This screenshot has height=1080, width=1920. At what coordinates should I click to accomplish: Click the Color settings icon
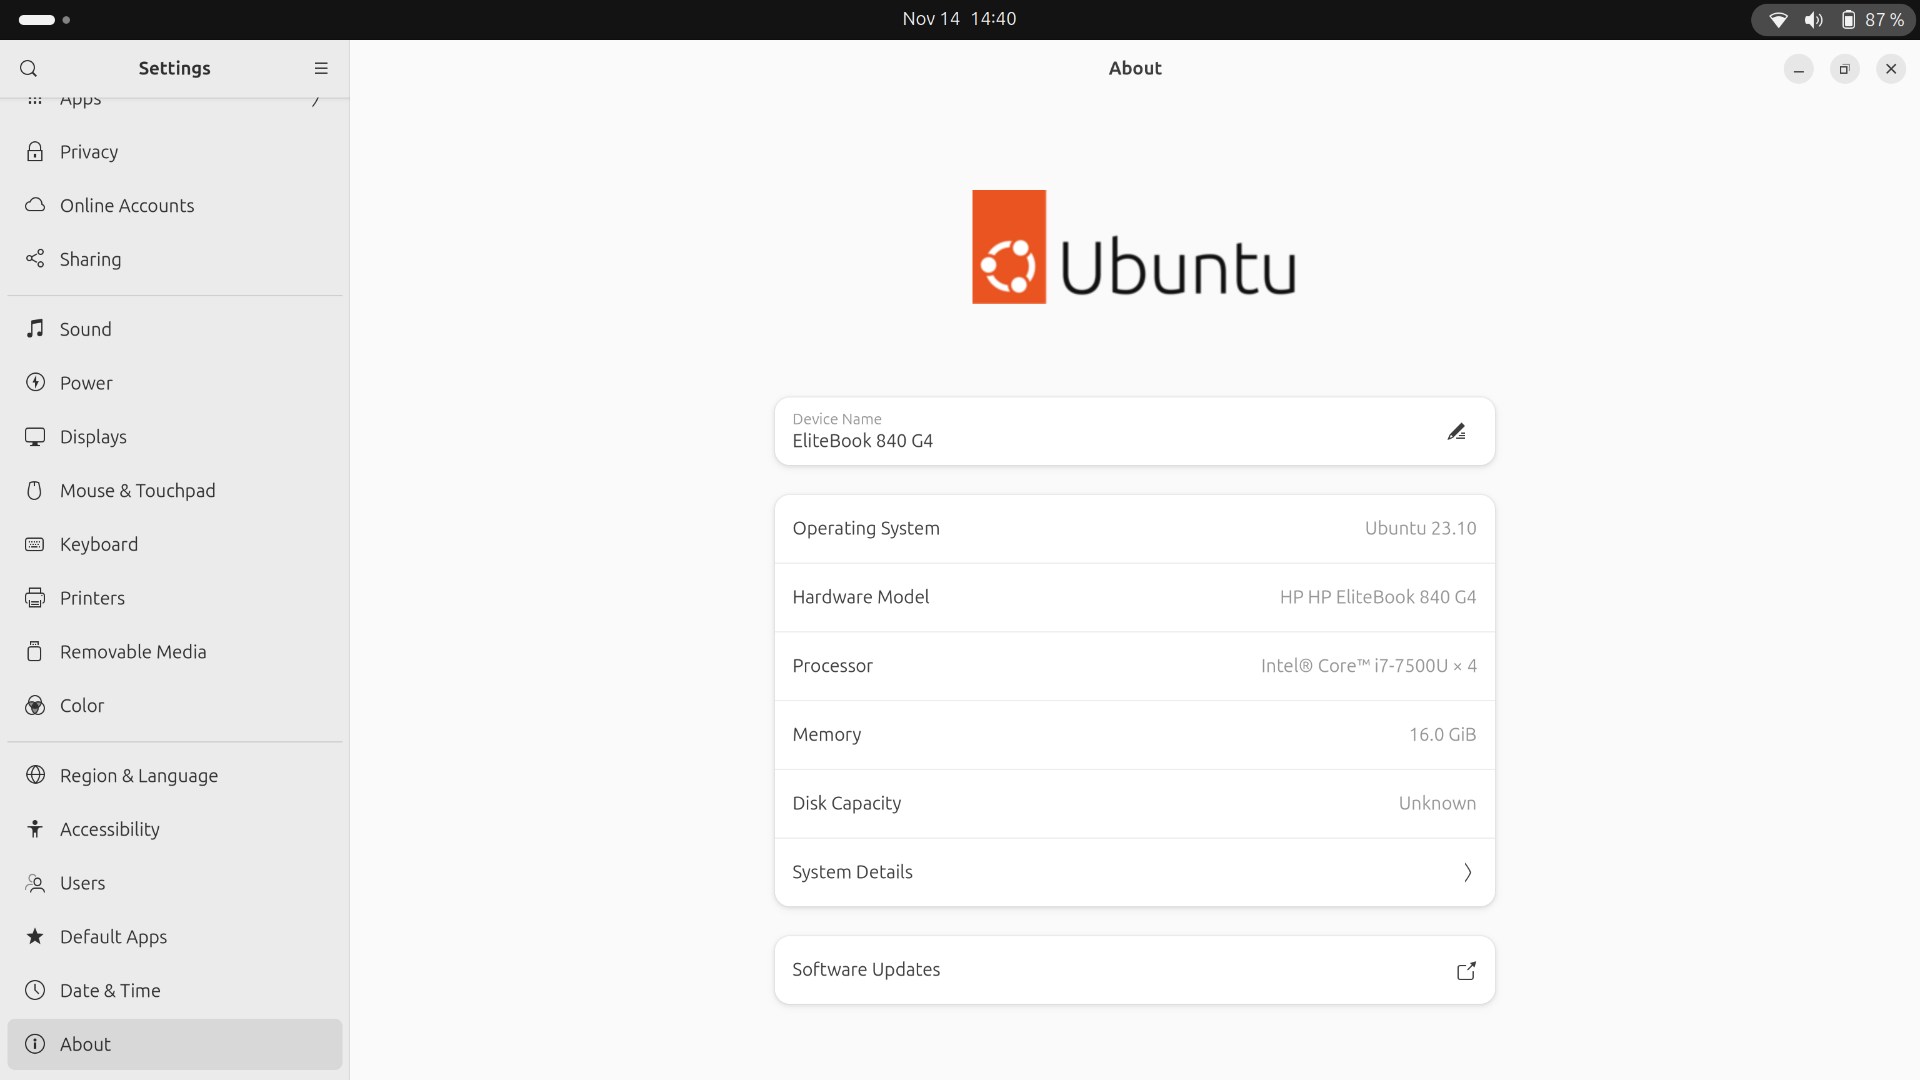(x=35, y=706)
